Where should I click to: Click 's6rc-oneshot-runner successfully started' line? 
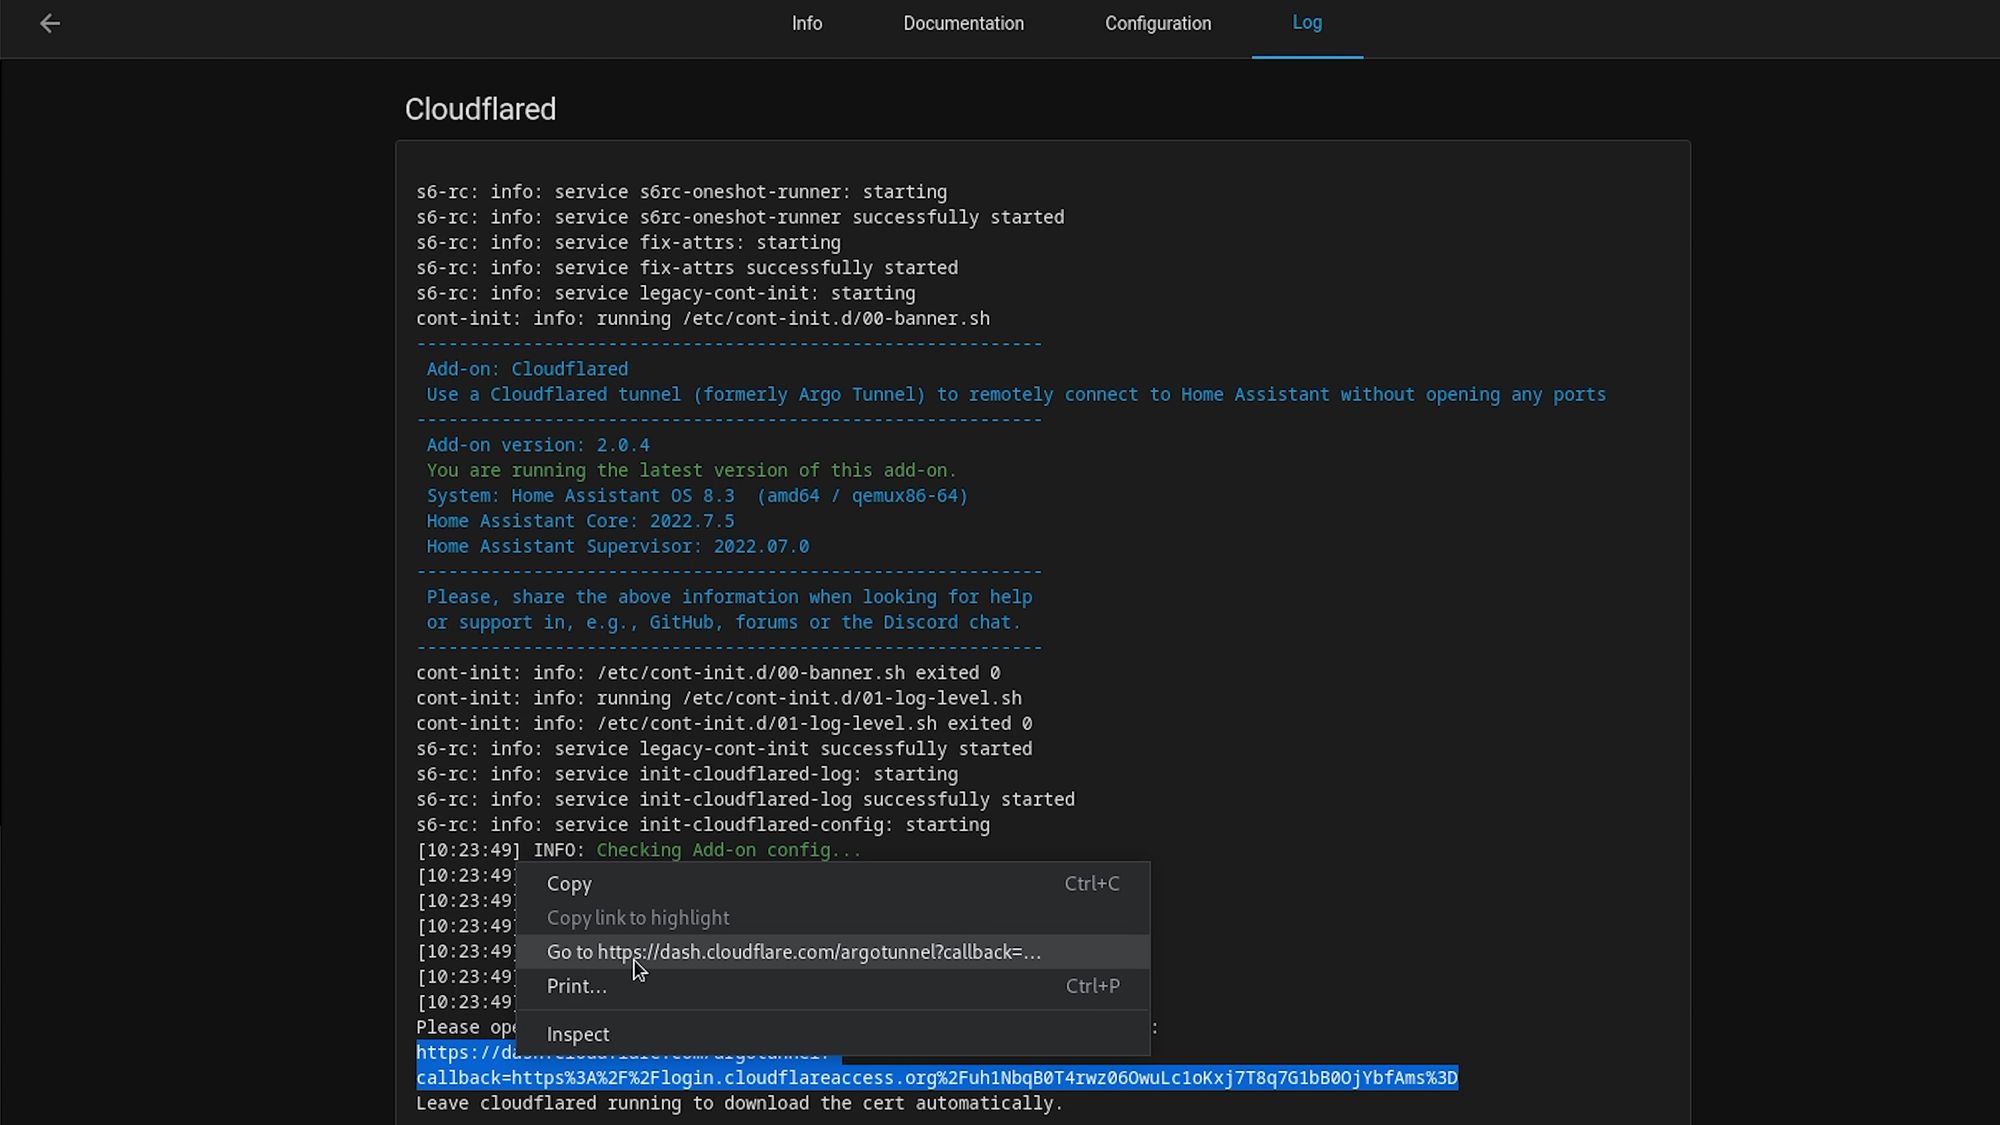[x=740, y=217]
